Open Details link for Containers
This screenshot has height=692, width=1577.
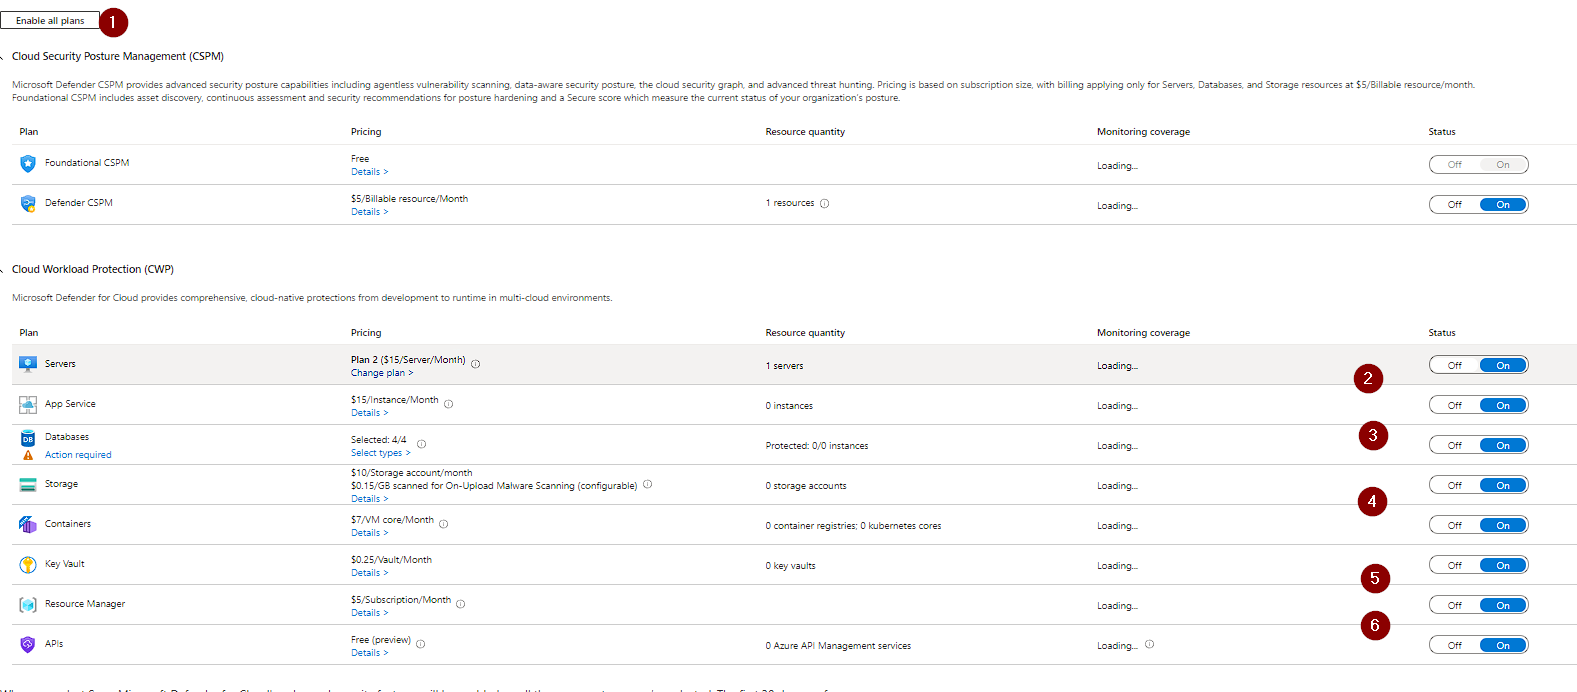tap(370, 533)
